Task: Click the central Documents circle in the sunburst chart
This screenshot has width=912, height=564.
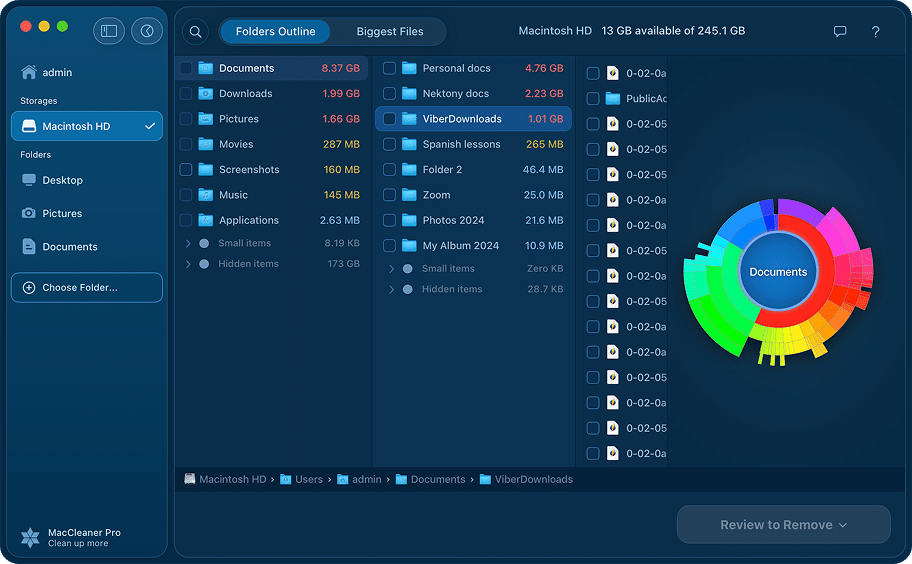Action: [778, 272]
